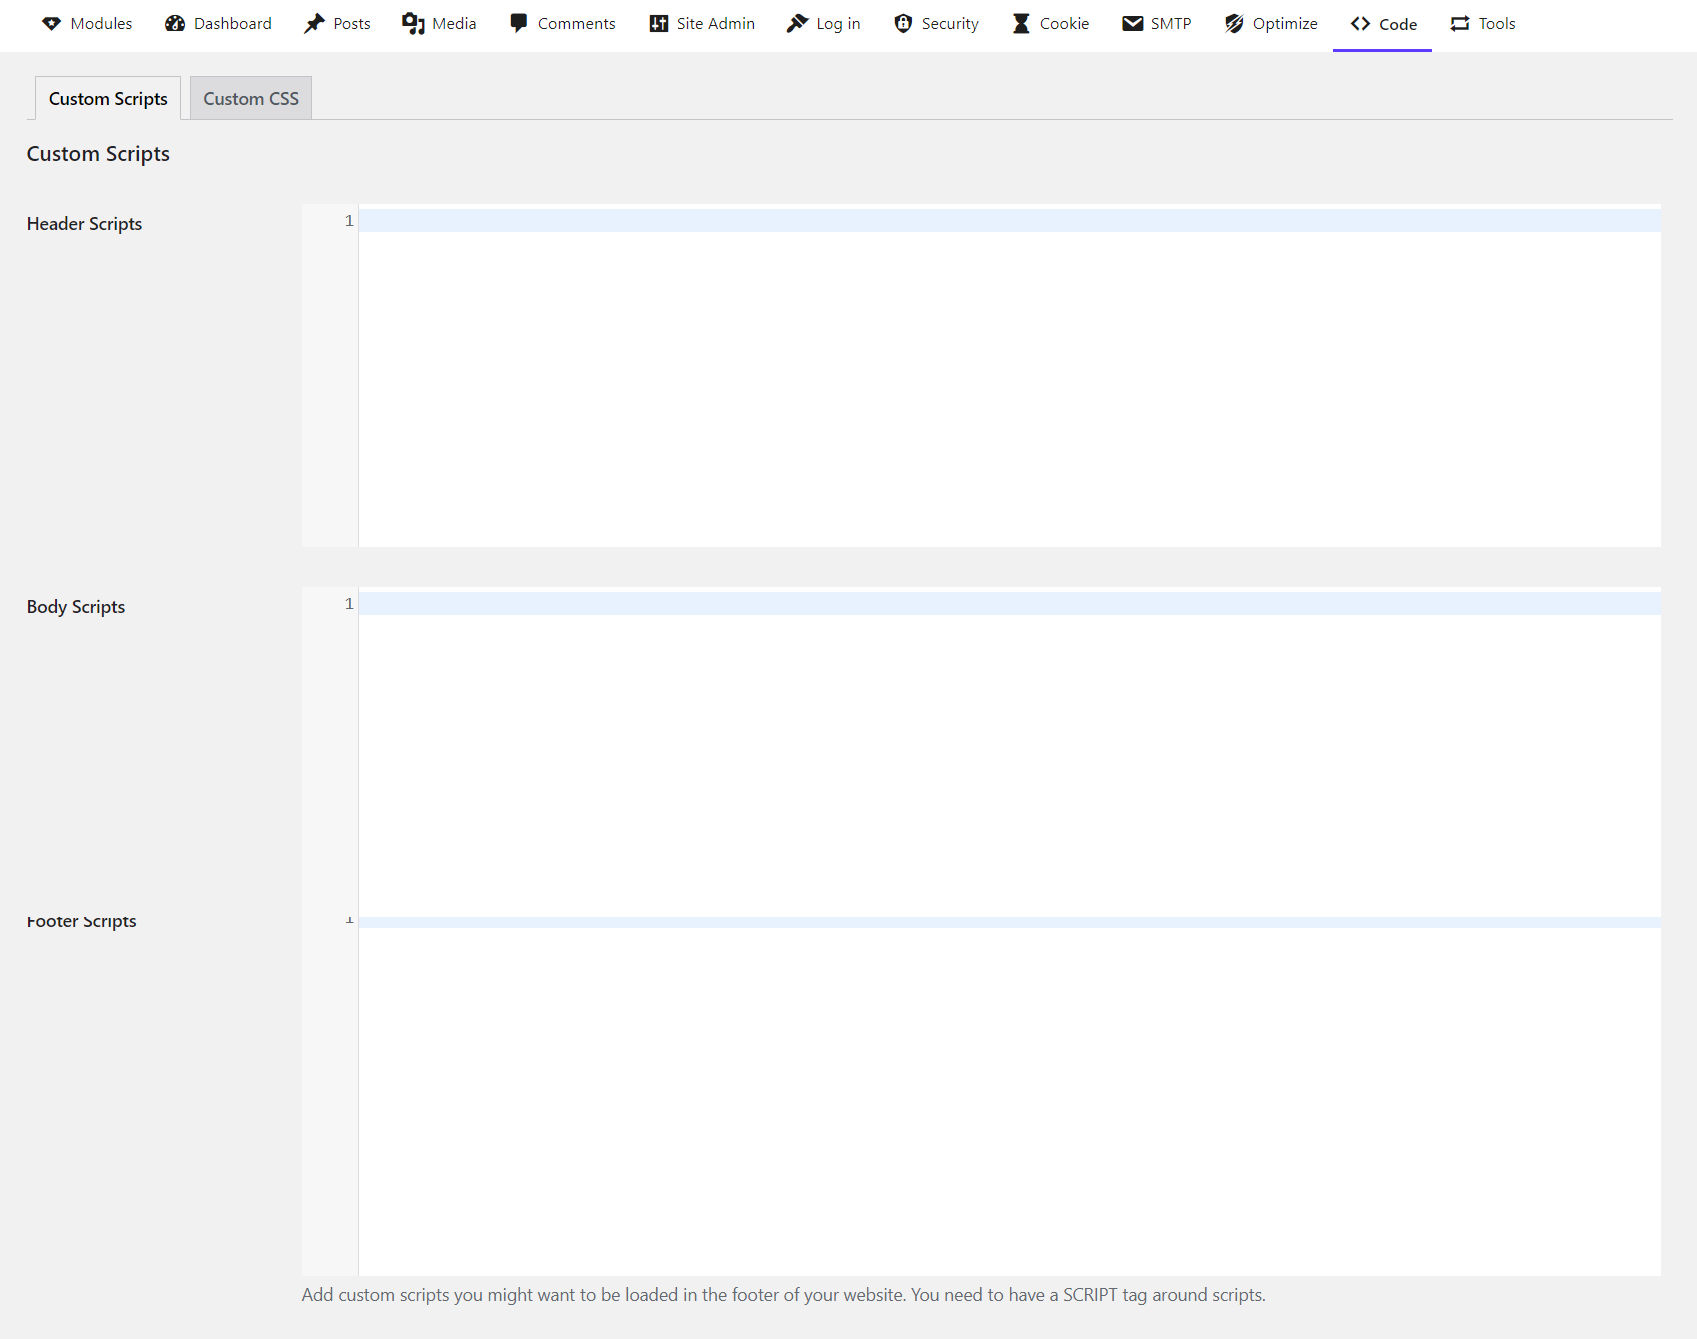Screen dimensions: 1697x1339
Task: Click the SMTP envelope icon
Action: pyautogui.click(x=1132, y=24)
